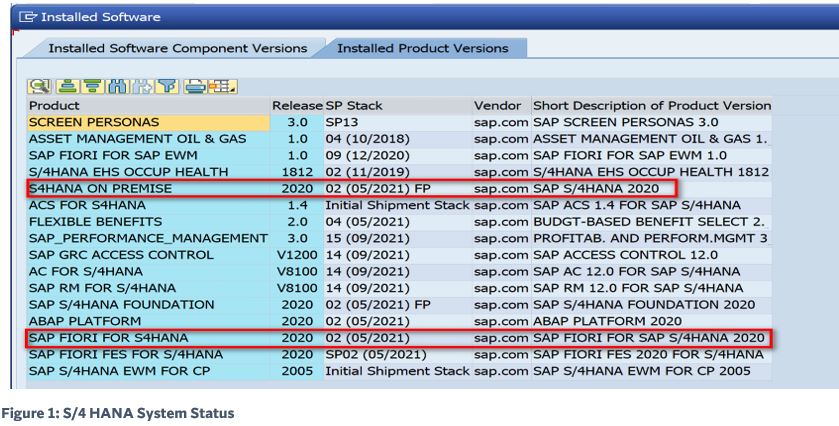Screen dimensions: 839x426
Task: Click release 1.4 cell
Action: (297, 205)
